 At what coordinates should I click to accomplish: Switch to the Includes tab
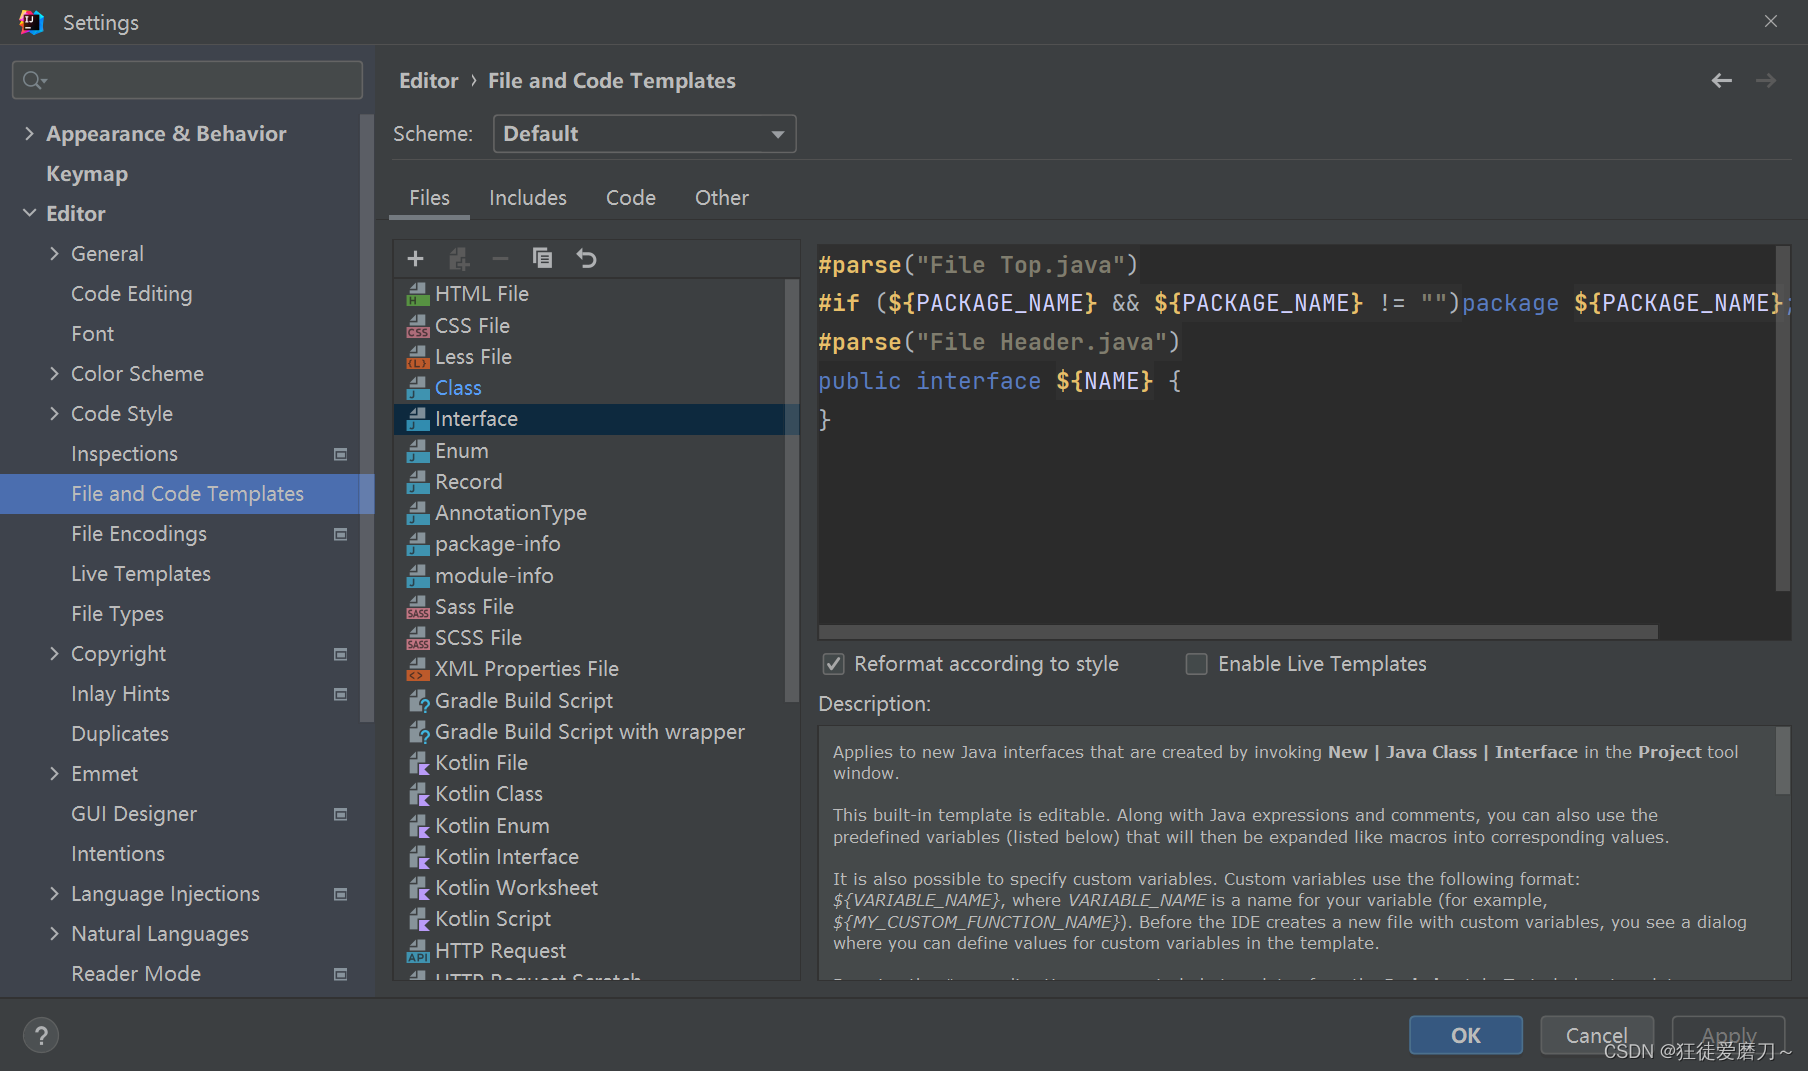click(x=527, y=198)
